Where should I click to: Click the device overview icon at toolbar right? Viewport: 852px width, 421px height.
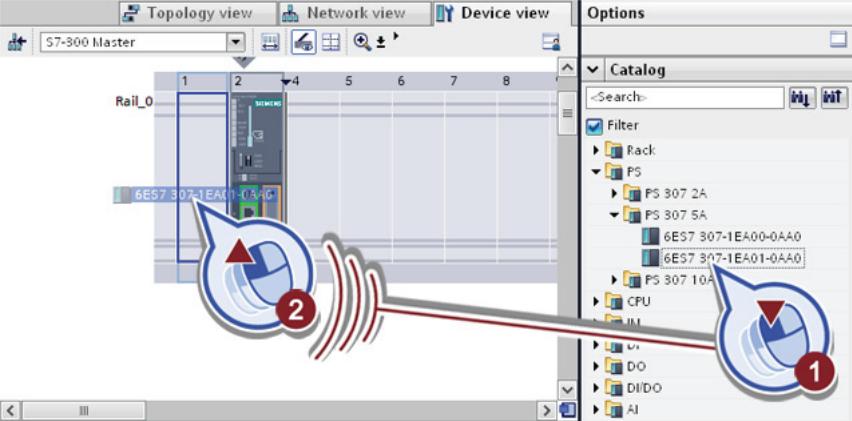551,42
